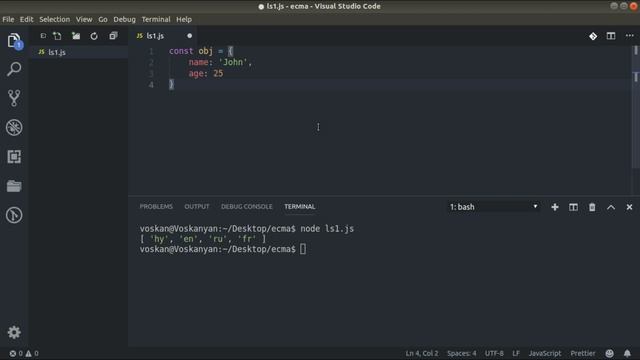Select the TERMINAL panel tab
The width and height of the screenshot is (640, 360).
pos(300,207)
